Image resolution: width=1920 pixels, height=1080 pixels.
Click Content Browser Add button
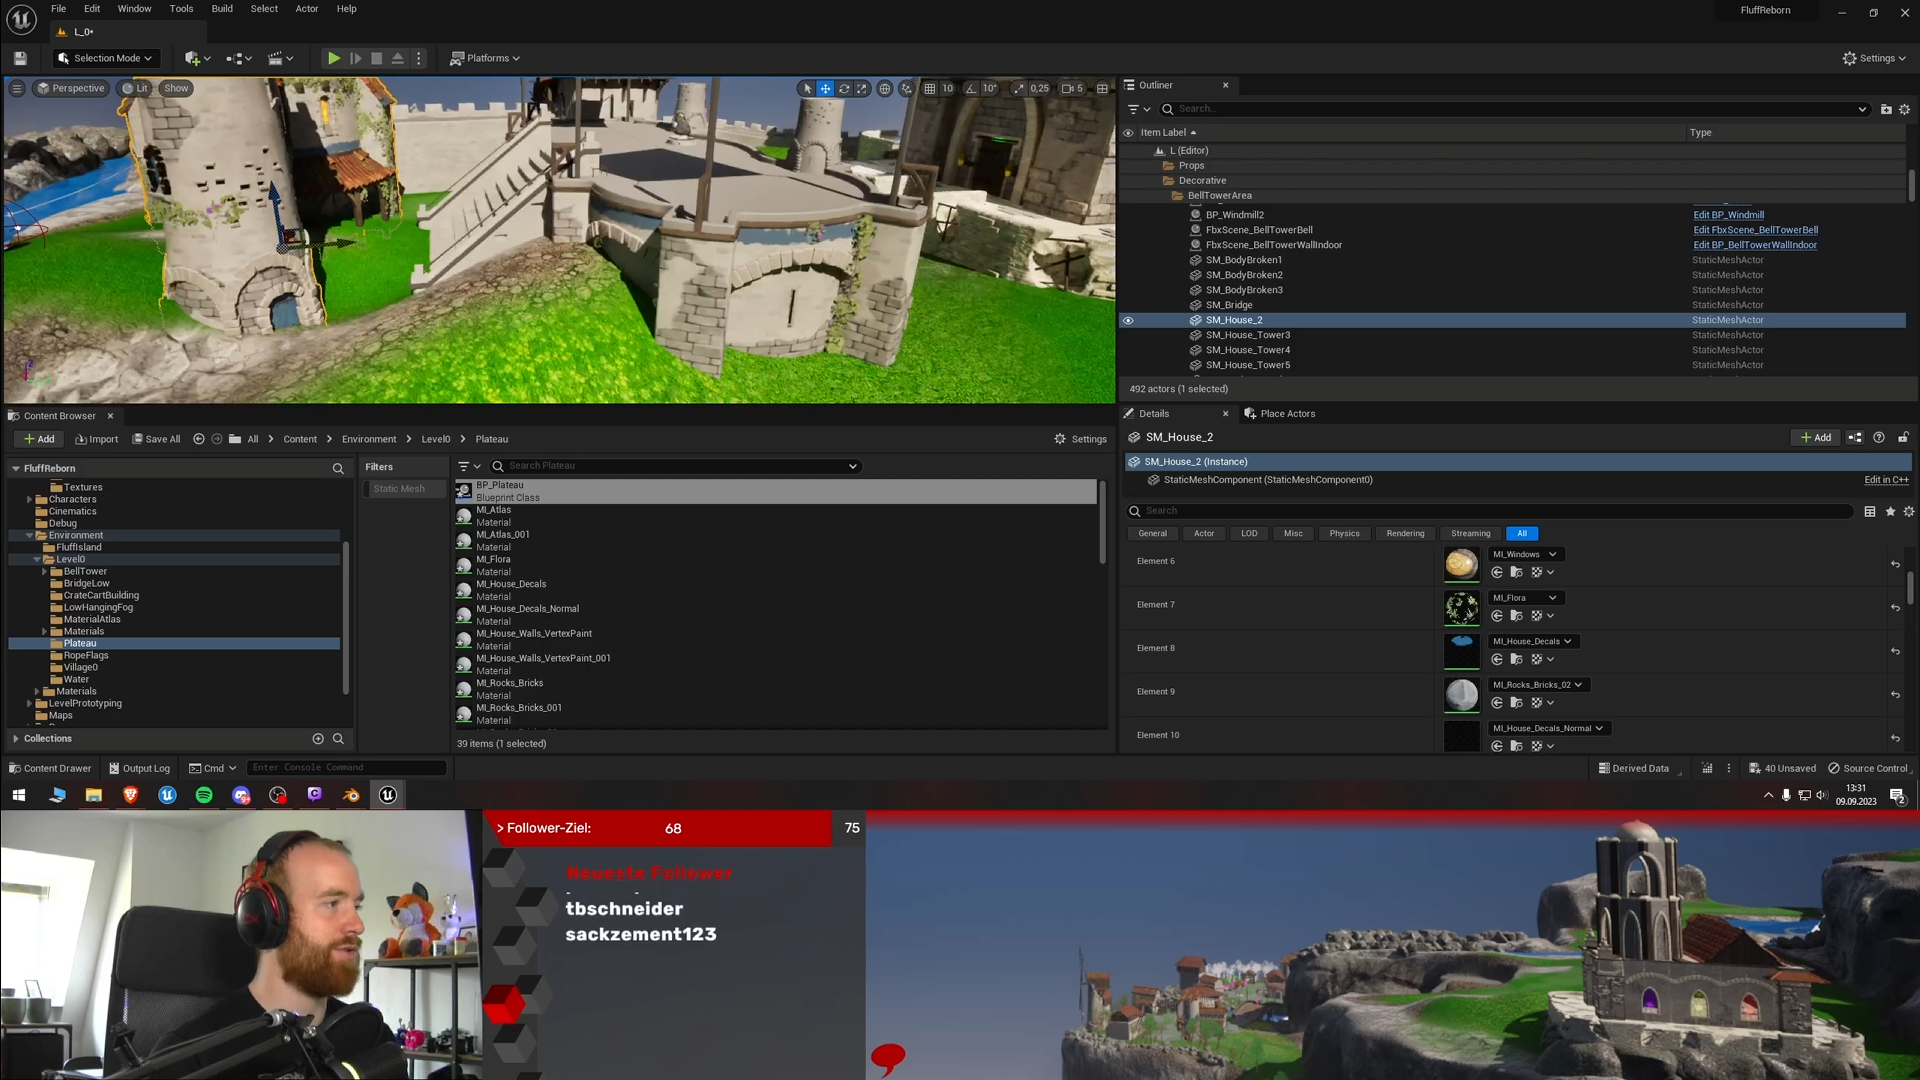click(39, 439)
